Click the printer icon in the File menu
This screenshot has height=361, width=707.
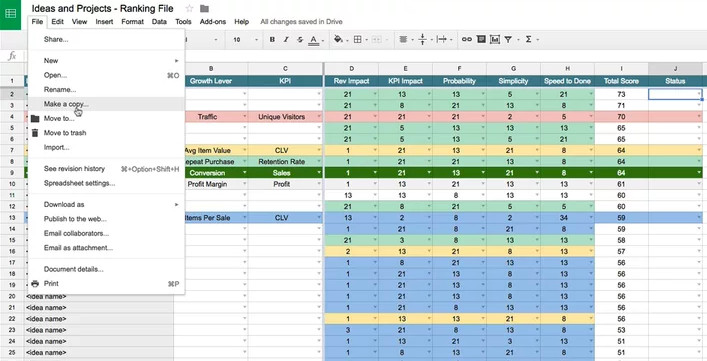pyautogui.click(x=35, y=283)
